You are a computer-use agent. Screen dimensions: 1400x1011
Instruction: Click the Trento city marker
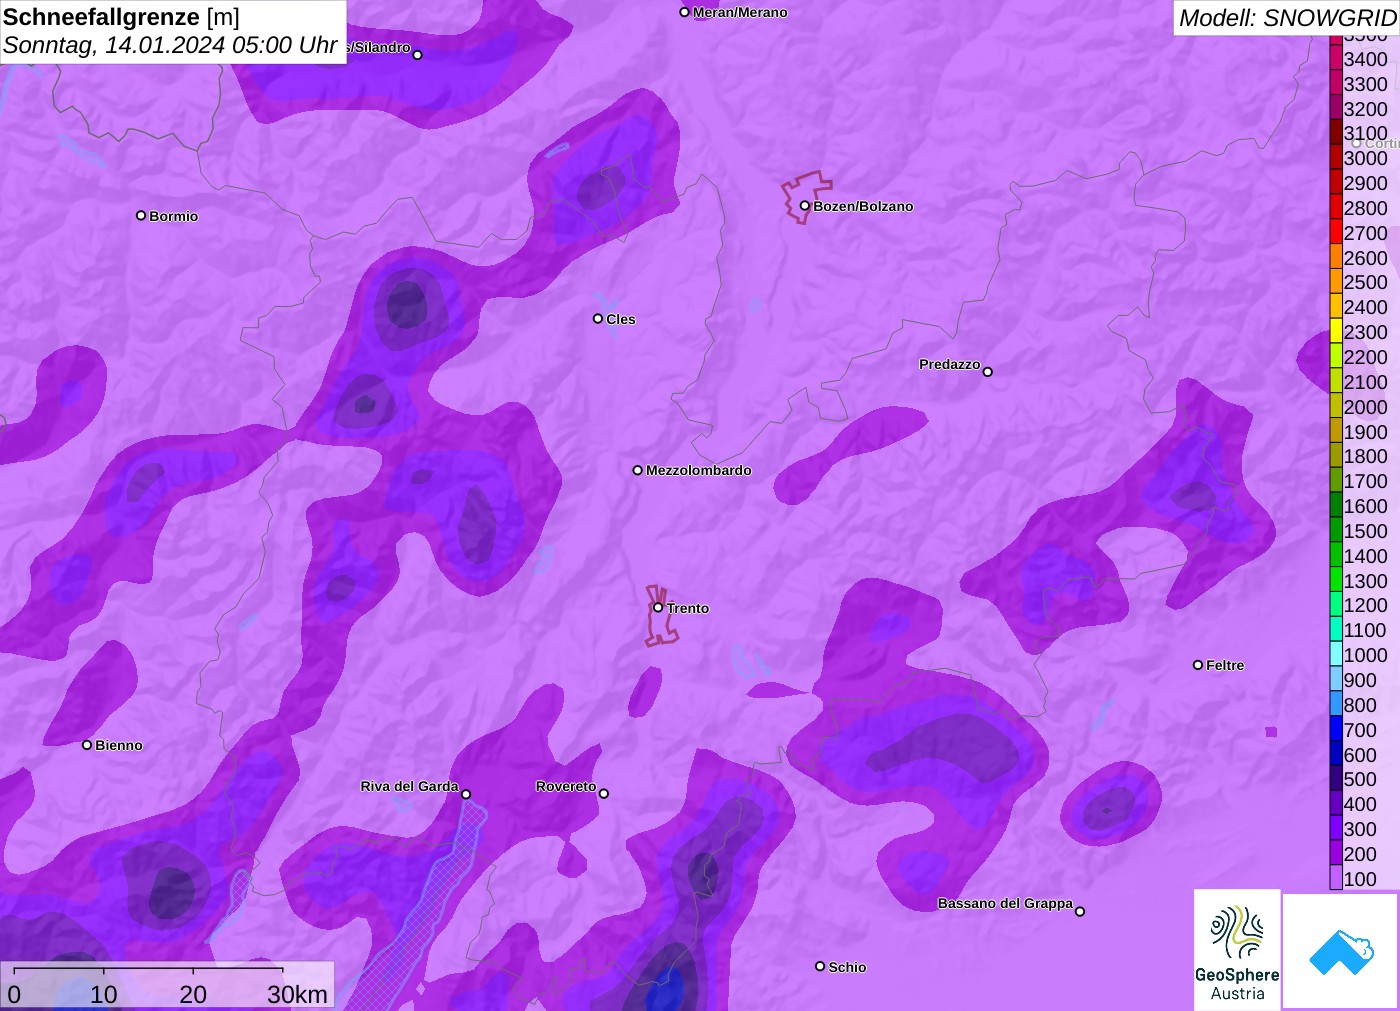pos(658,607)
